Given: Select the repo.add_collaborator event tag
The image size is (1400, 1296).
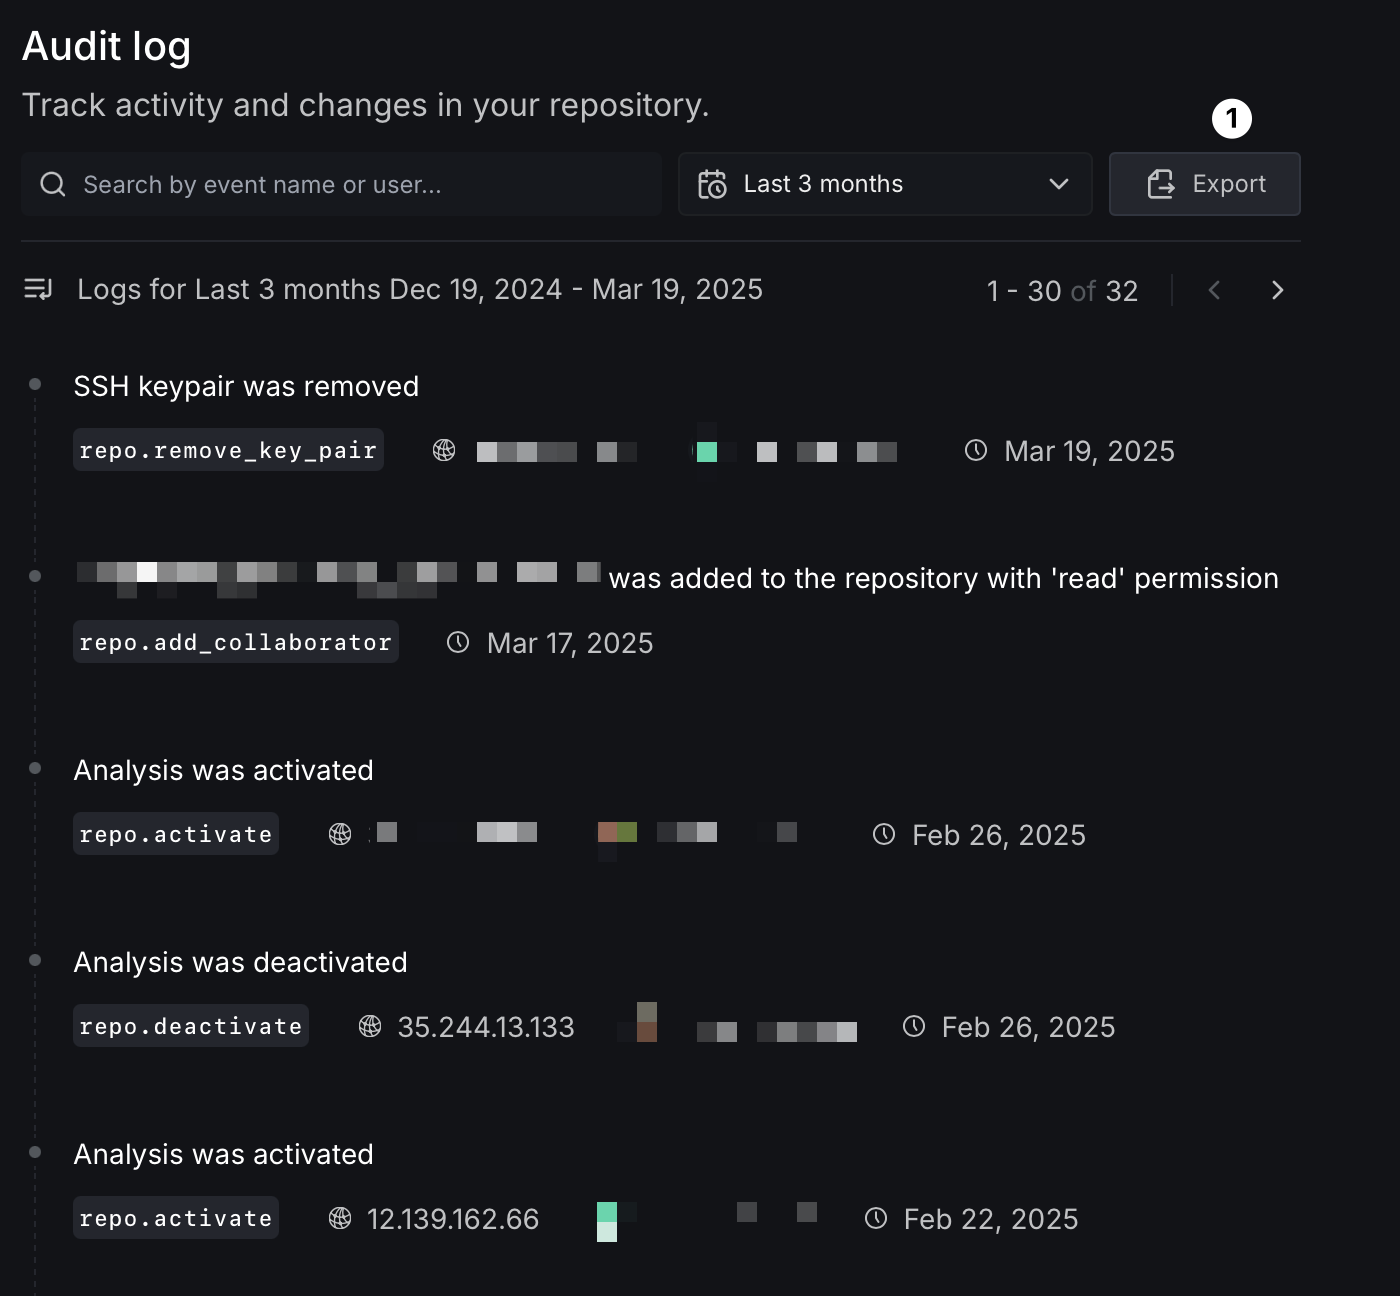Looking at the screenshot, I should pyautogui.click(x=235, y=643).
